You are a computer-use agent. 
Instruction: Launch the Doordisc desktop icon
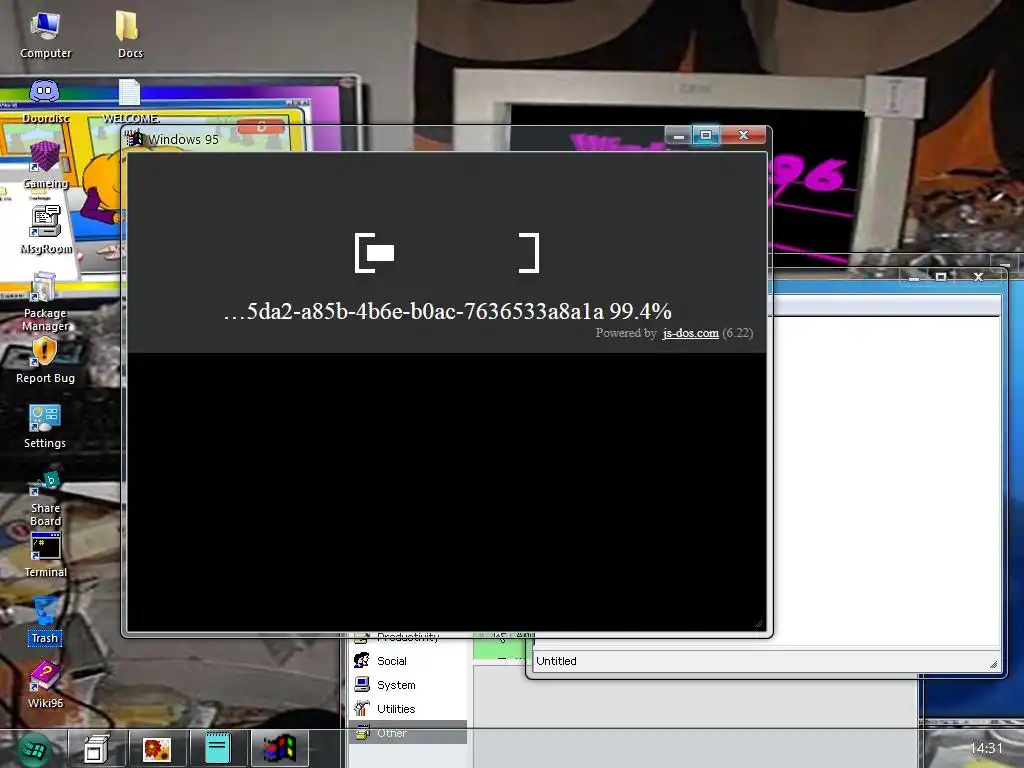(45, 101)
